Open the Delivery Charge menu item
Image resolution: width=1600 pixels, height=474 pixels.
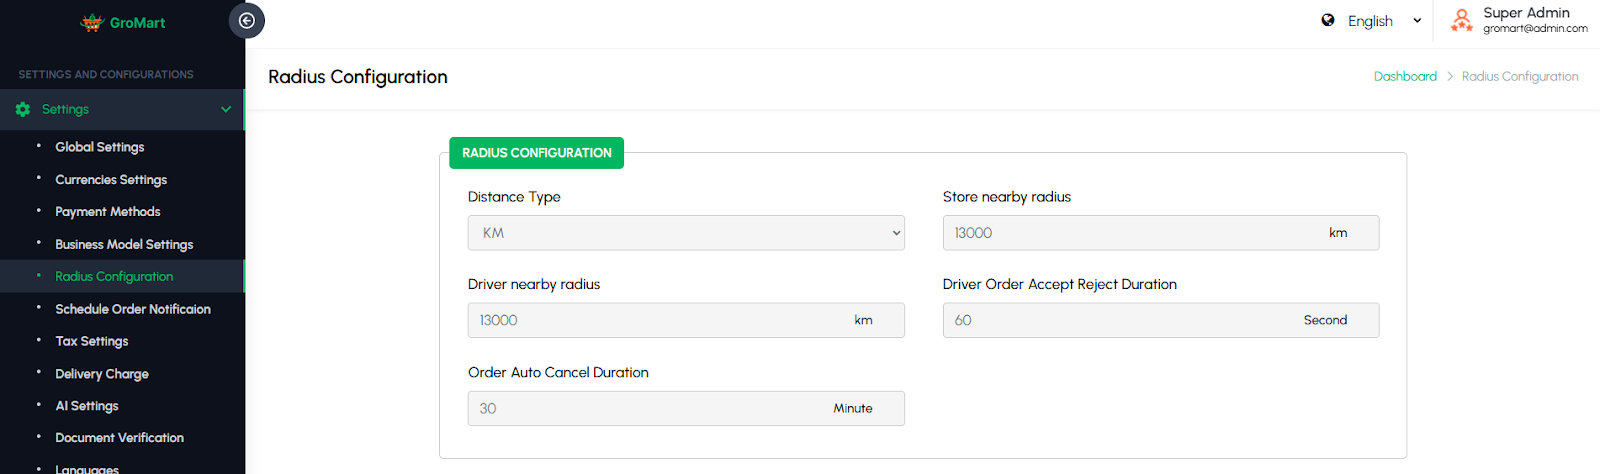(x=102, y=374)
